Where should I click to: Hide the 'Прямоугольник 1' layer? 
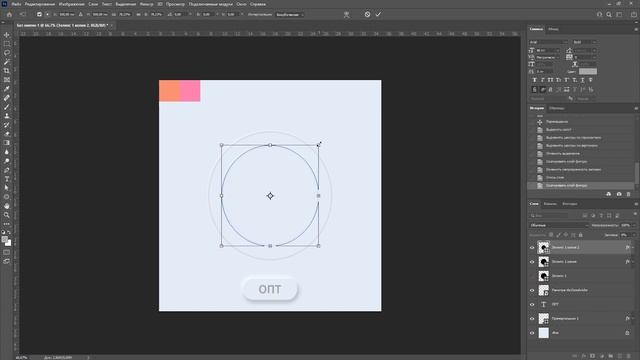click(532, 319)
